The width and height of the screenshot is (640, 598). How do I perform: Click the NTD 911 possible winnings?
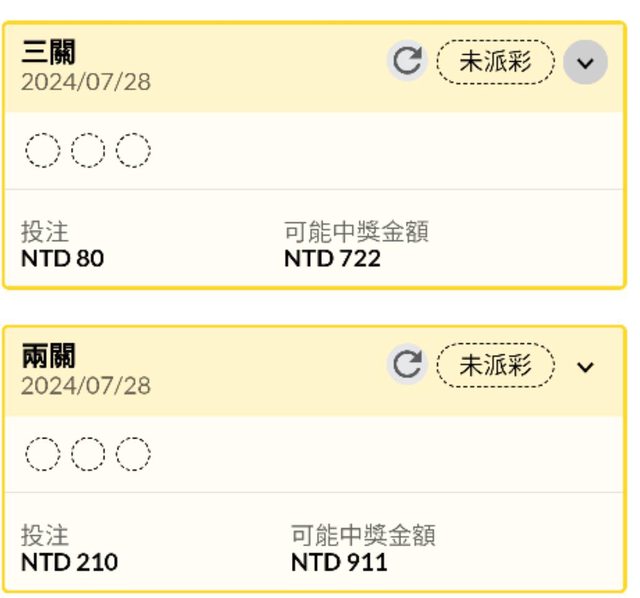(x=339, y=562)
